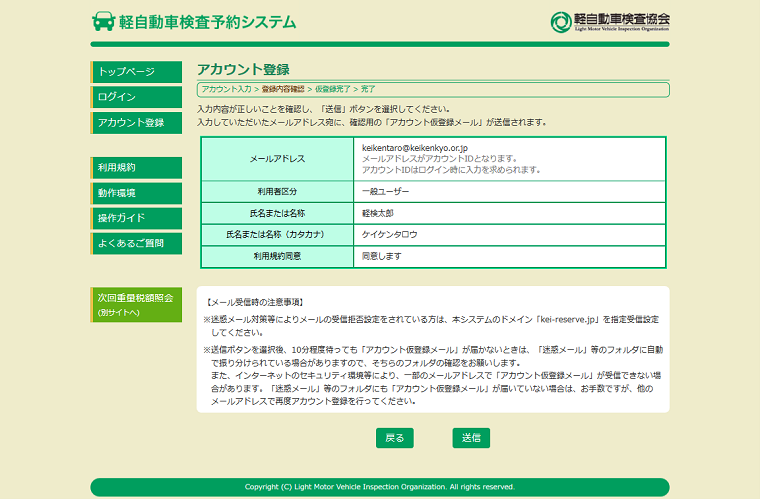Screen dimensions: 760x499
Task: Open よくあるご質問 menu item
Action: (x=136, y=243)
